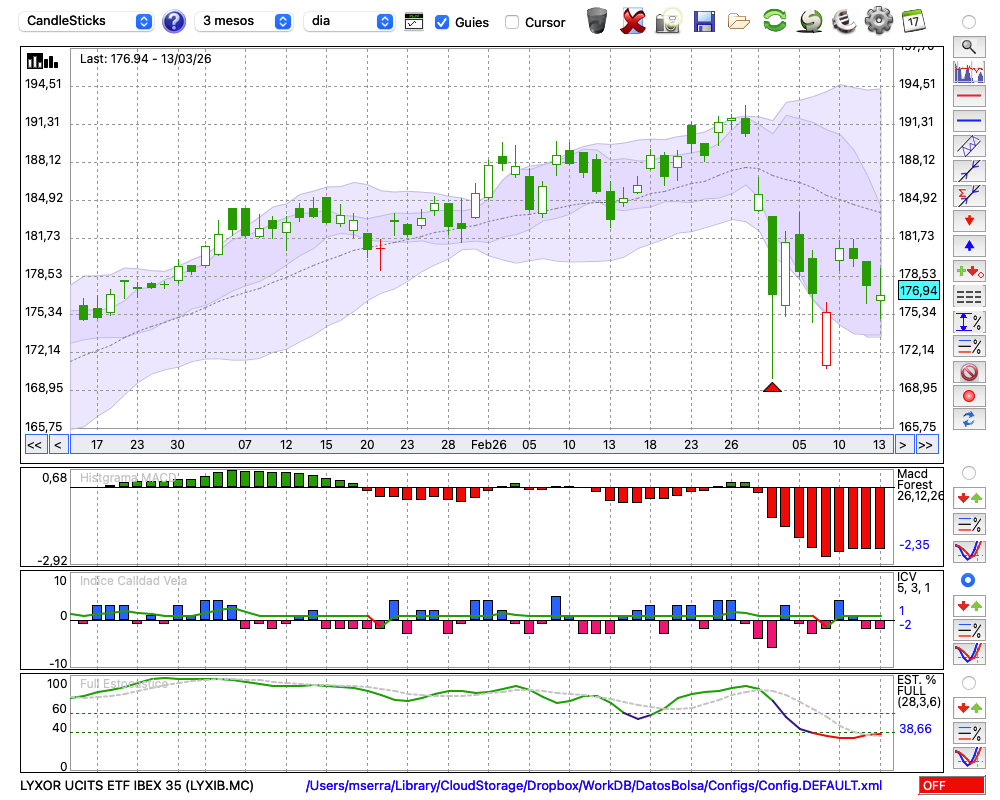Select the blue zigzag channel drawing tool
The width and height of the screenshot is (1000, 800).
pos(969,146)
